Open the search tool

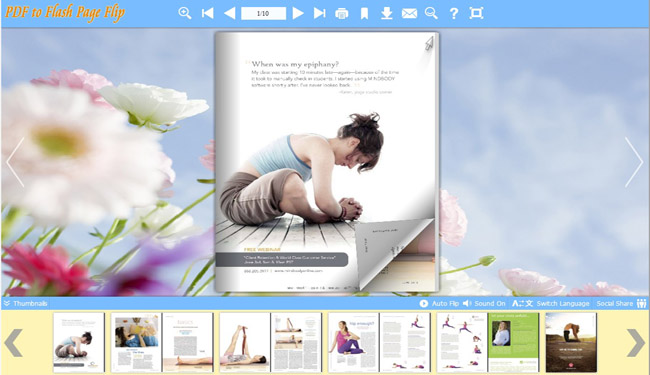tap(431, 13)
